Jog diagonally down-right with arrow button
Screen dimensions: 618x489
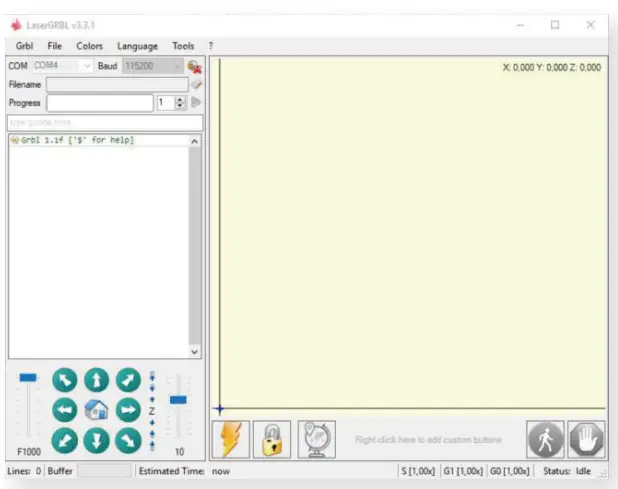[x=128, y=441]
